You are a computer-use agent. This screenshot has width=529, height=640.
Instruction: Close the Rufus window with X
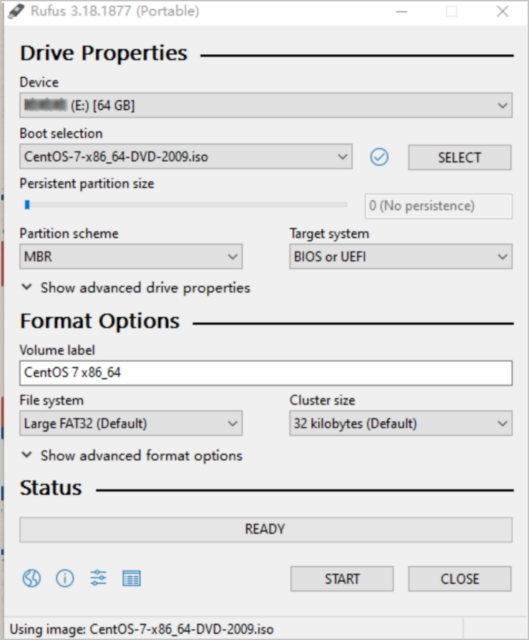[503, 11]
